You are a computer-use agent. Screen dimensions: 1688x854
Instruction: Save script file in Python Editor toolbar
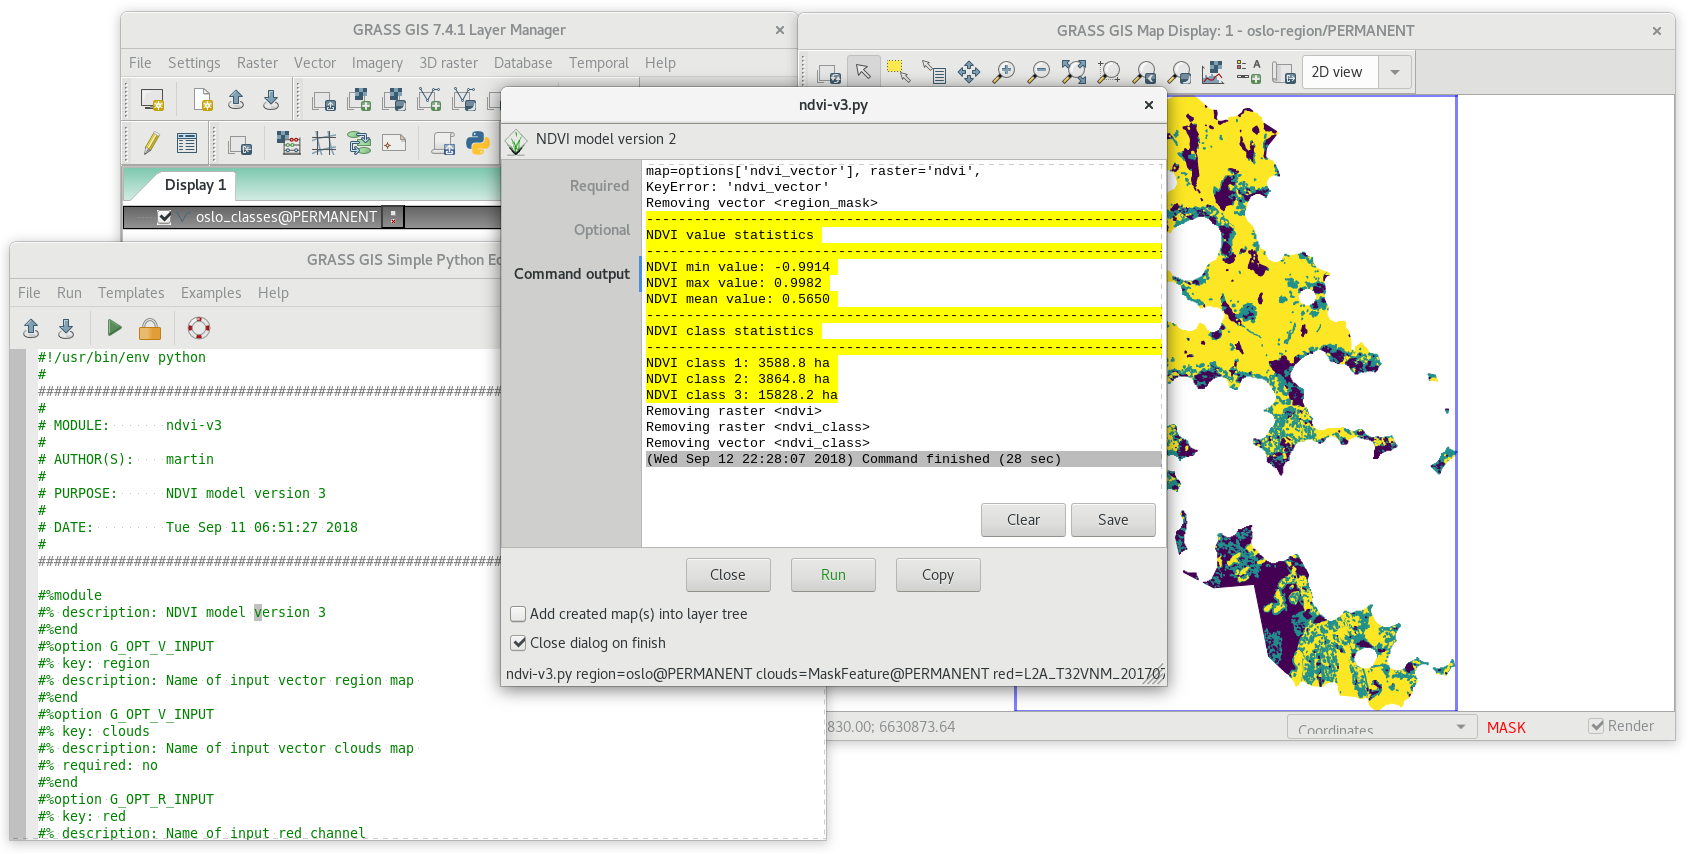pyautogui.click(x=66, y=328)
